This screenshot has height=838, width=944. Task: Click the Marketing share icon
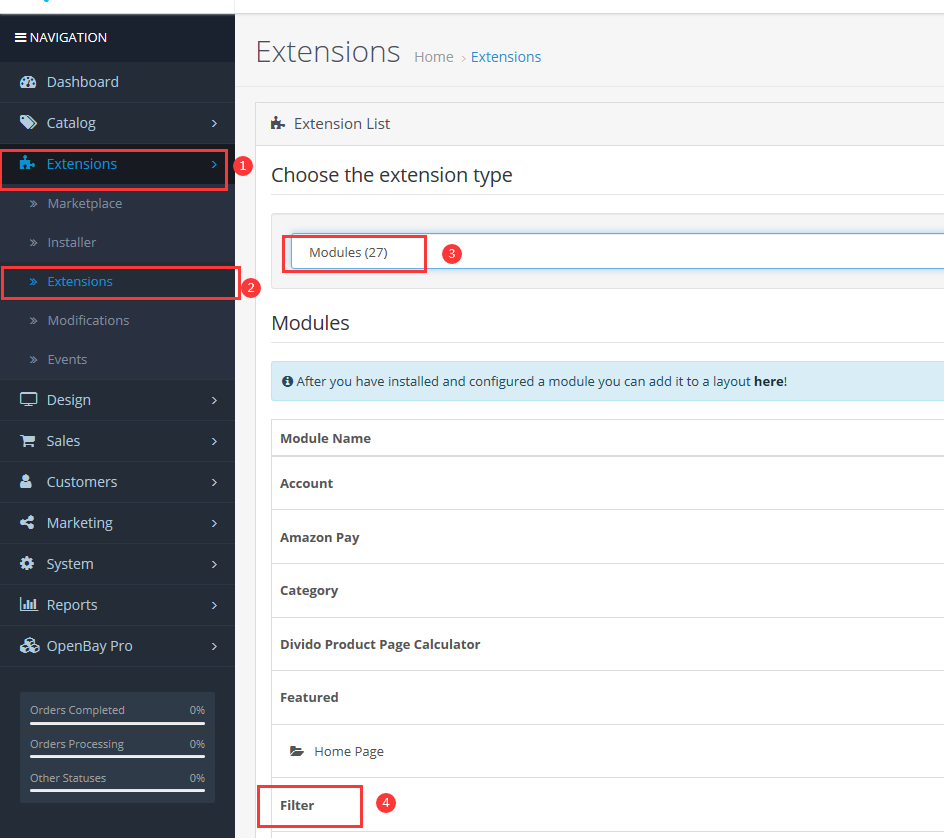click(x=27, y=523)
